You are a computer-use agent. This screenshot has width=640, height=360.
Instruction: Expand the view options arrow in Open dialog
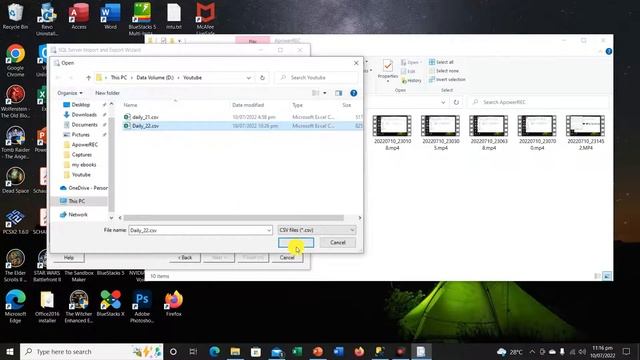pyautogui.click(x=325, y=93)
